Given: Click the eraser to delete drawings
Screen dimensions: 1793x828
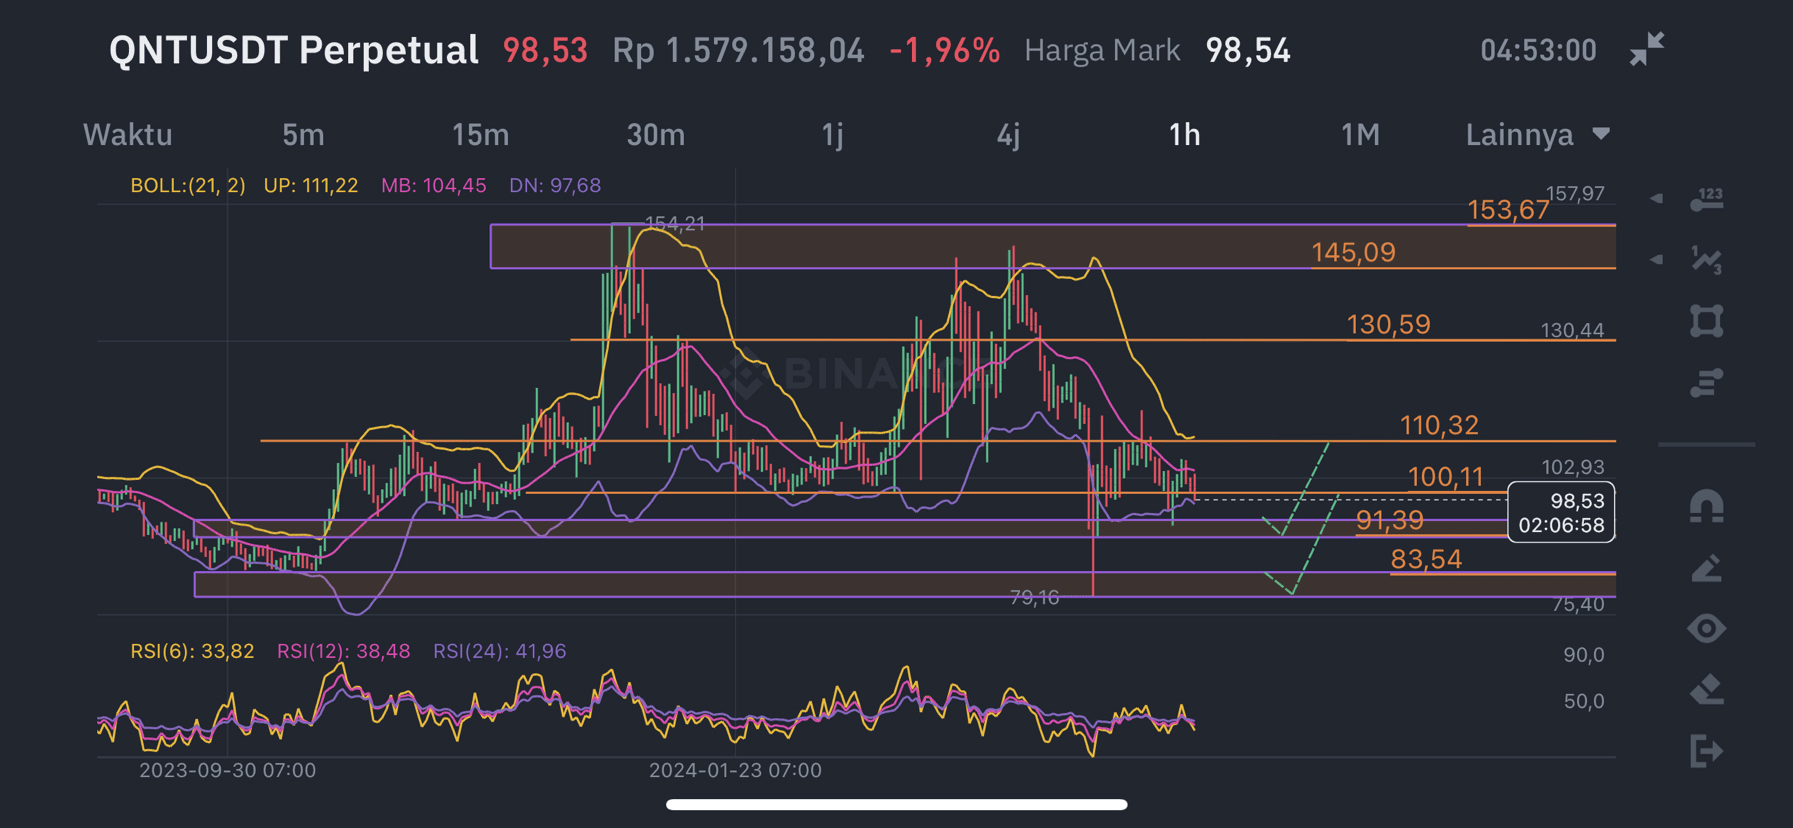Looking at the screenshot, I should [x=1706, y=690].
